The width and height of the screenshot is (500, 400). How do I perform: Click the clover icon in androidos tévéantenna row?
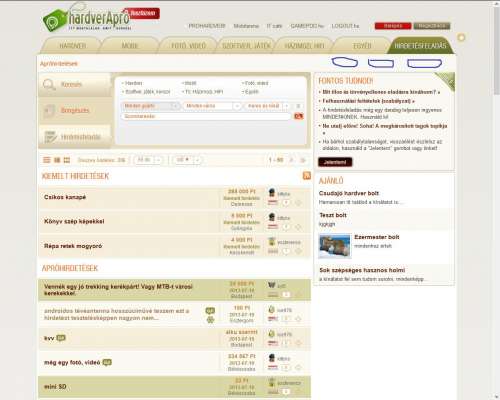[x=210, y=320]
